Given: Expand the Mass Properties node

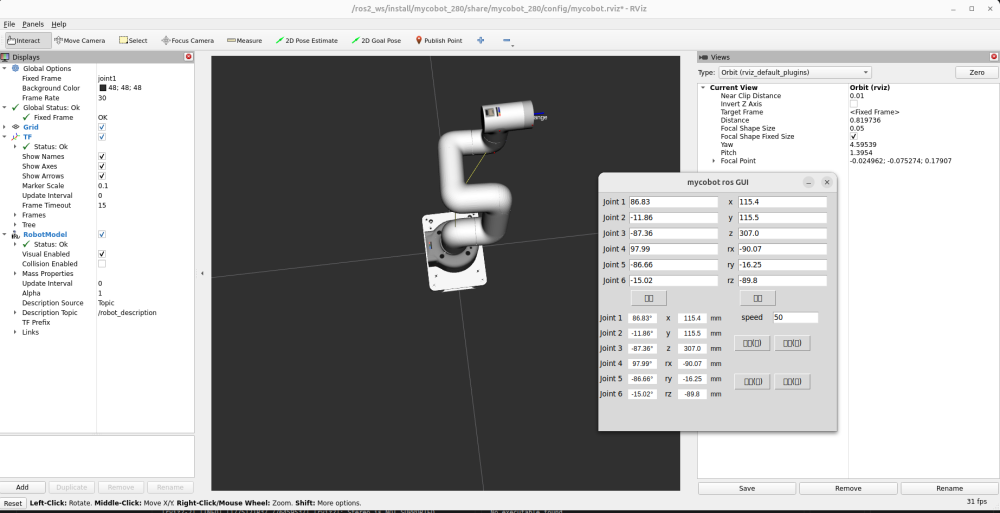Looking at the screenshot, I should coord(15,273).
